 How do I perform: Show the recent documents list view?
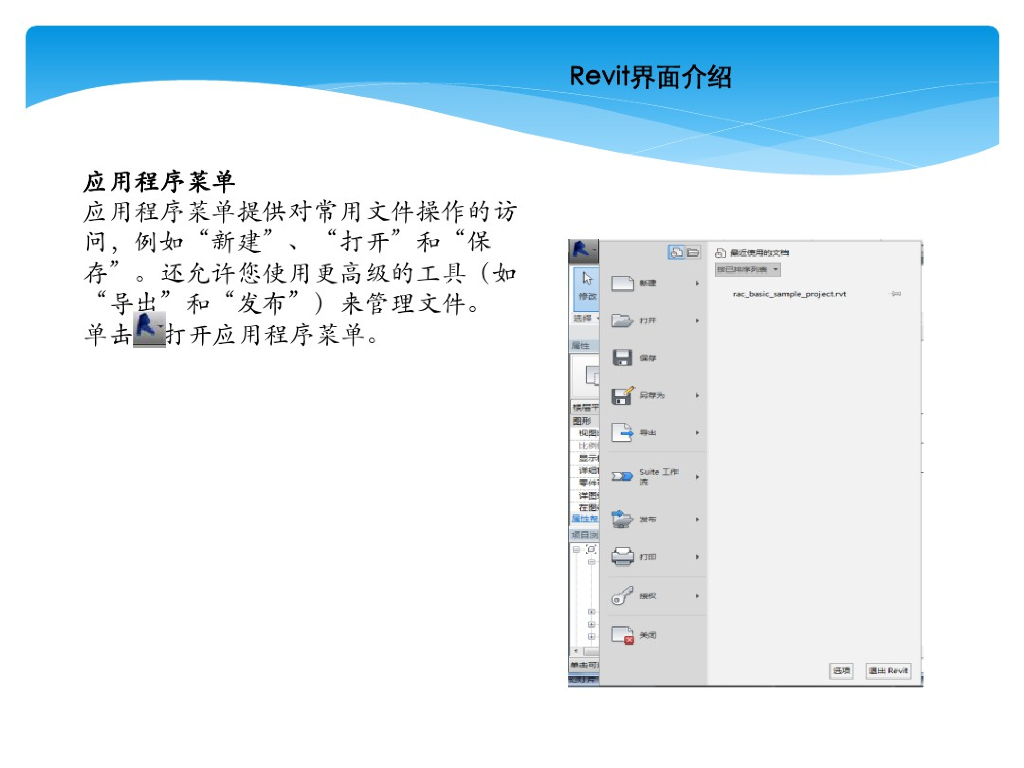(x=677, y=252)
